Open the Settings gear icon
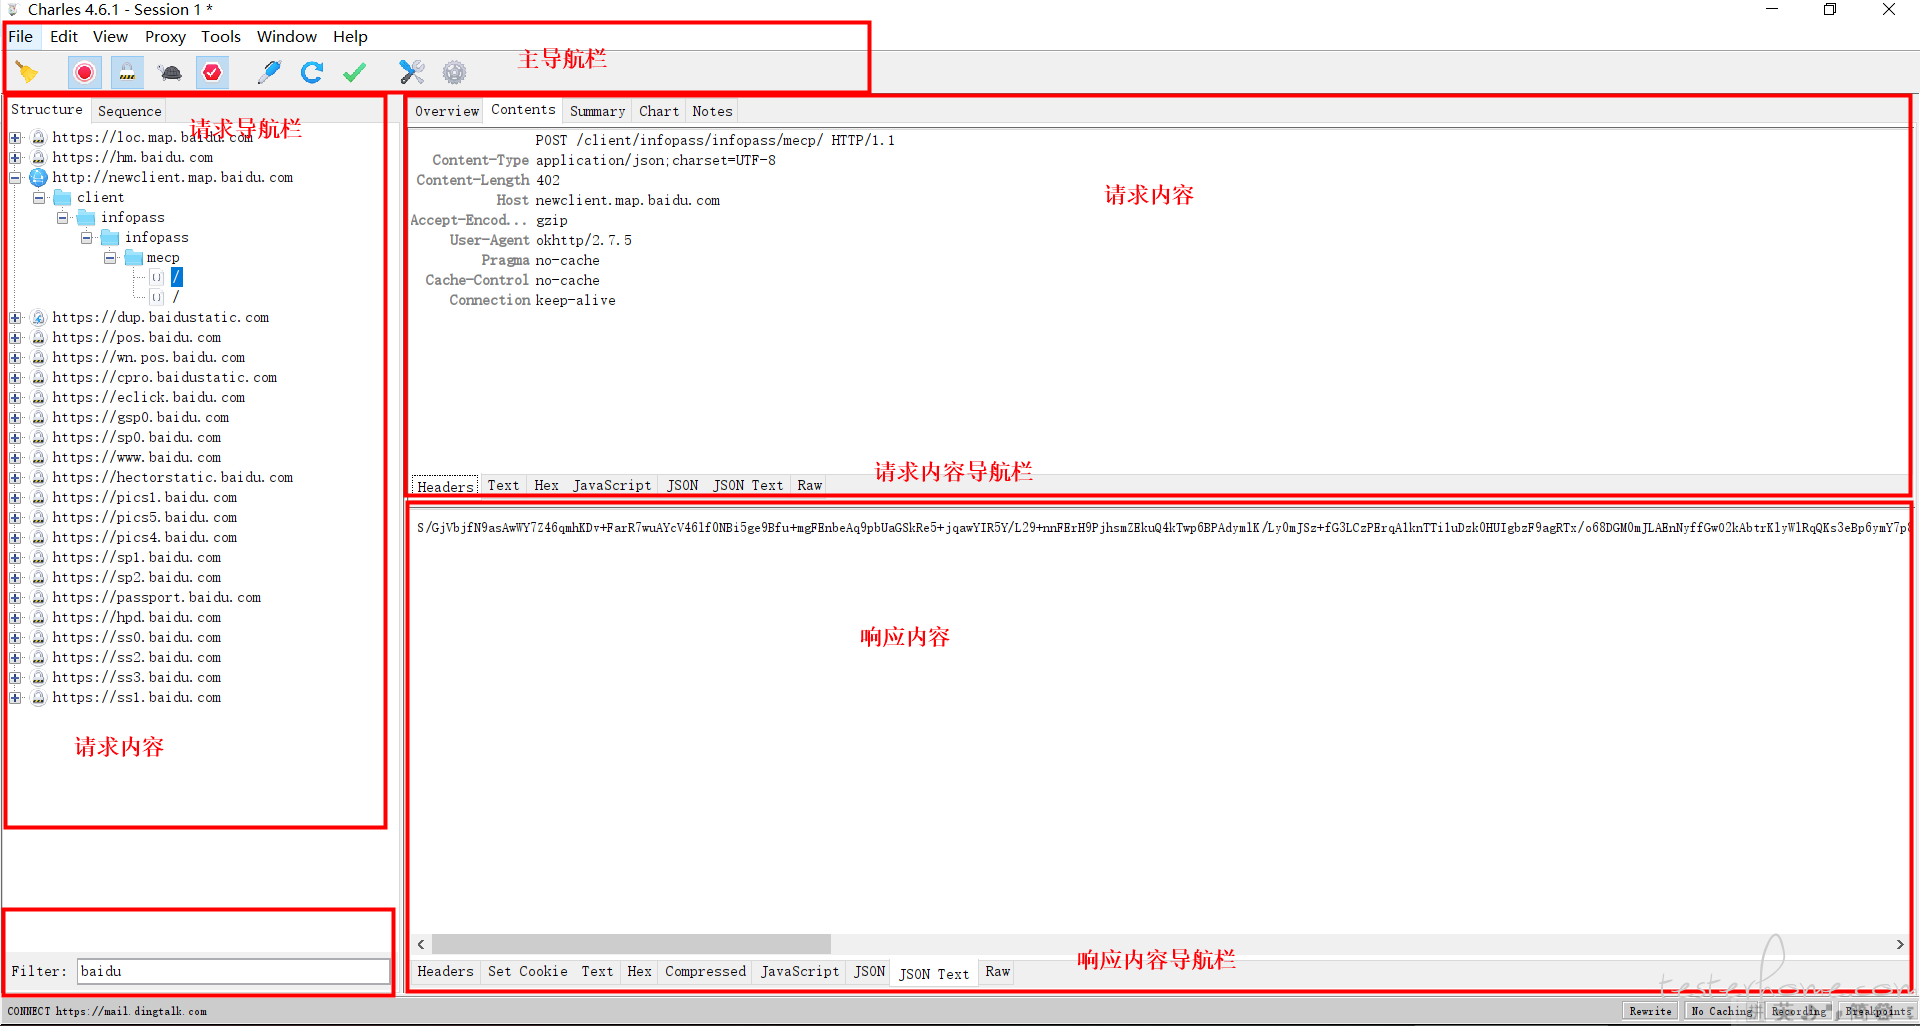 point(454,72)
